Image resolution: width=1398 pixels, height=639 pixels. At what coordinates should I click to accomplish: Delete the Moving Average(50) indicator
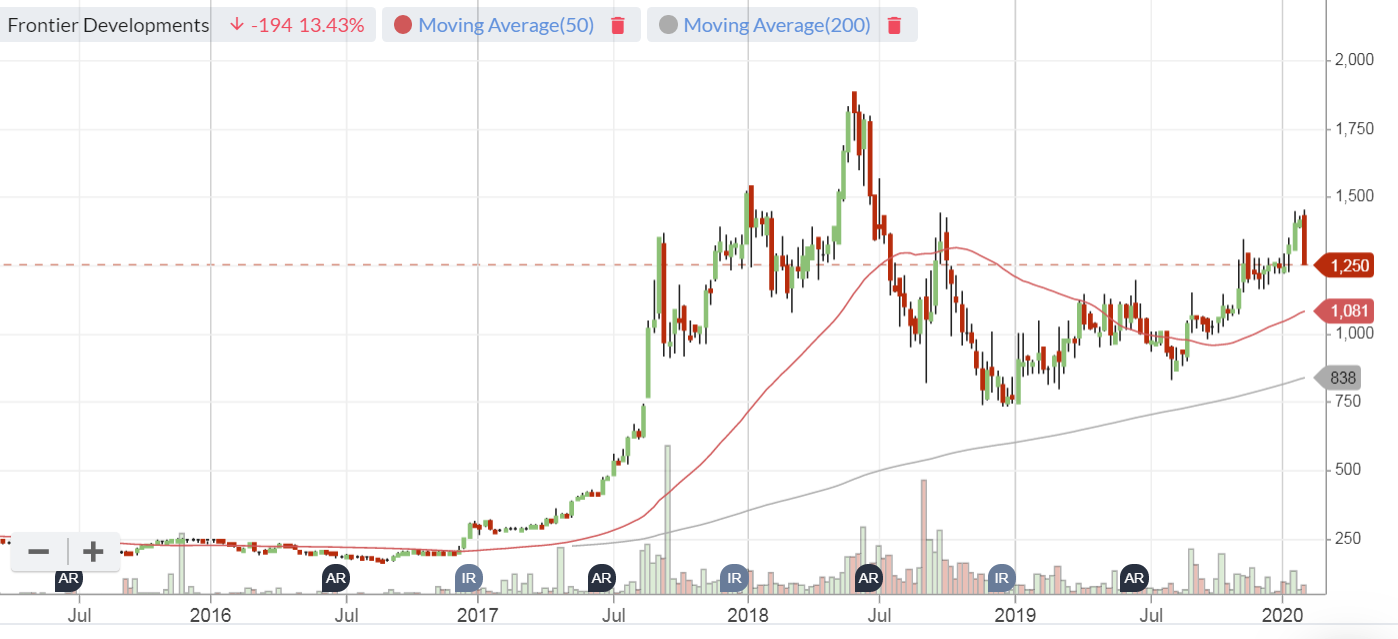click(x=618, y=25)
